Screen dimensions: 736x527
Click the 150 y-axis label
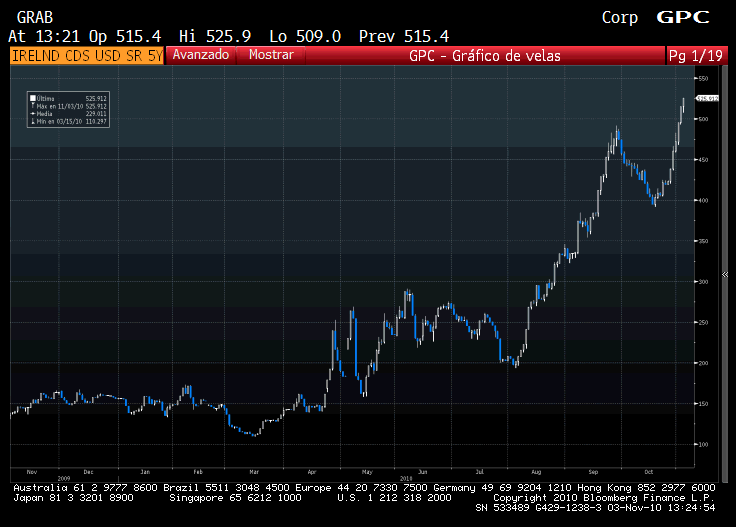coord(703,404)
